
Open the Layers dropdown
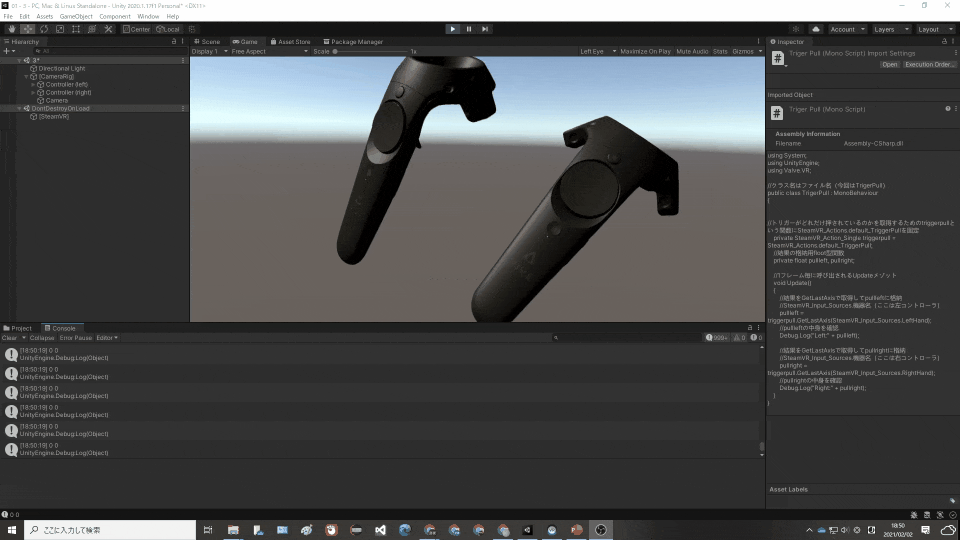(x=891, y=29)
